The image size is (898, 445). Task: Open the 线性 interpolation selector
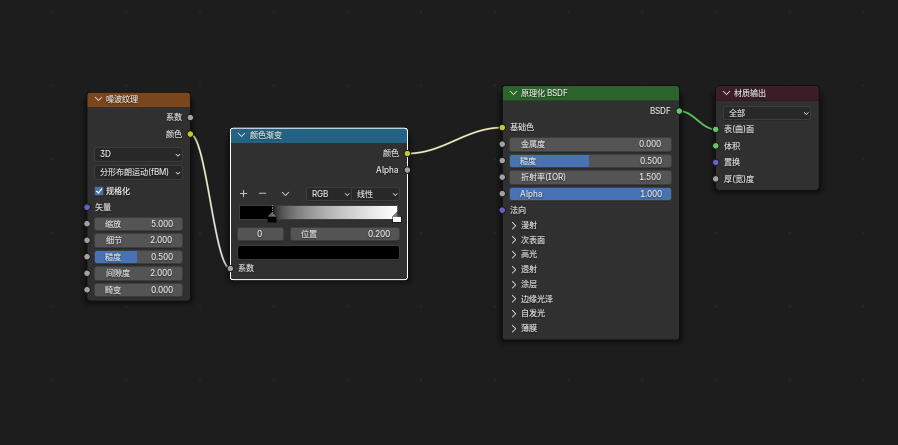377,194
